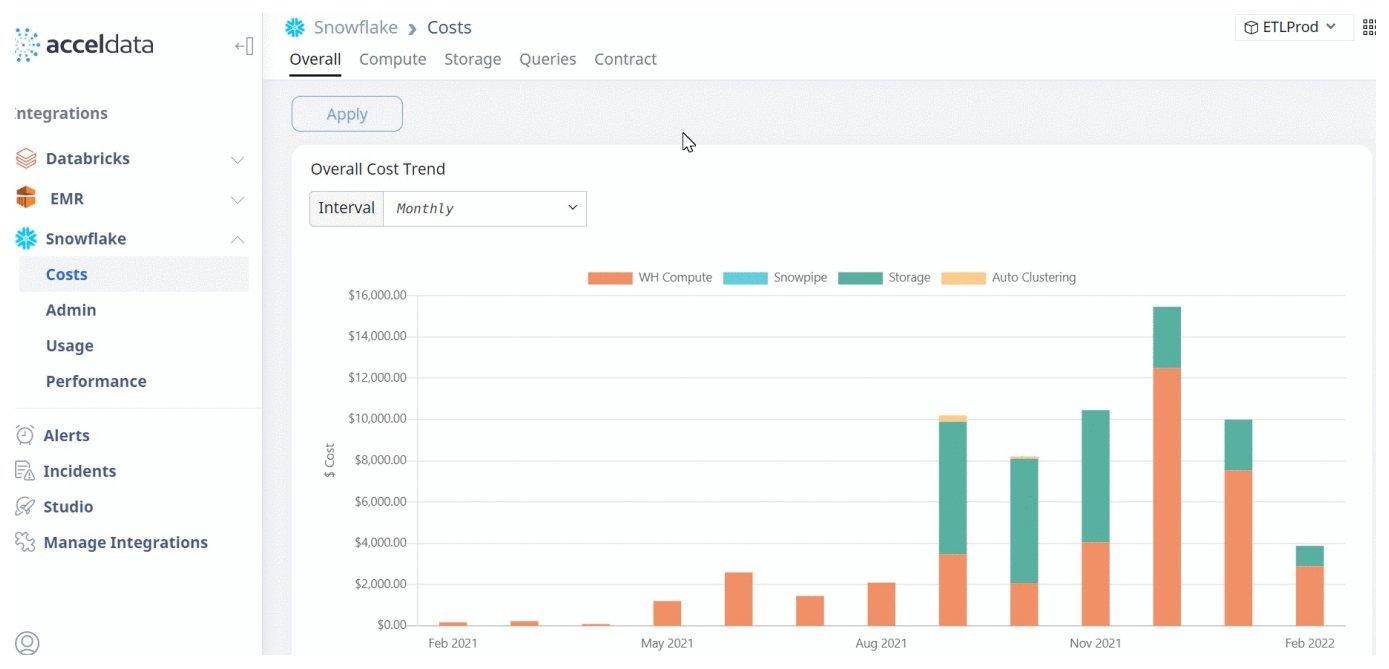Click the Feb 2022 bar's green storage segment
1389x669 pixels.
point(1310,556)
